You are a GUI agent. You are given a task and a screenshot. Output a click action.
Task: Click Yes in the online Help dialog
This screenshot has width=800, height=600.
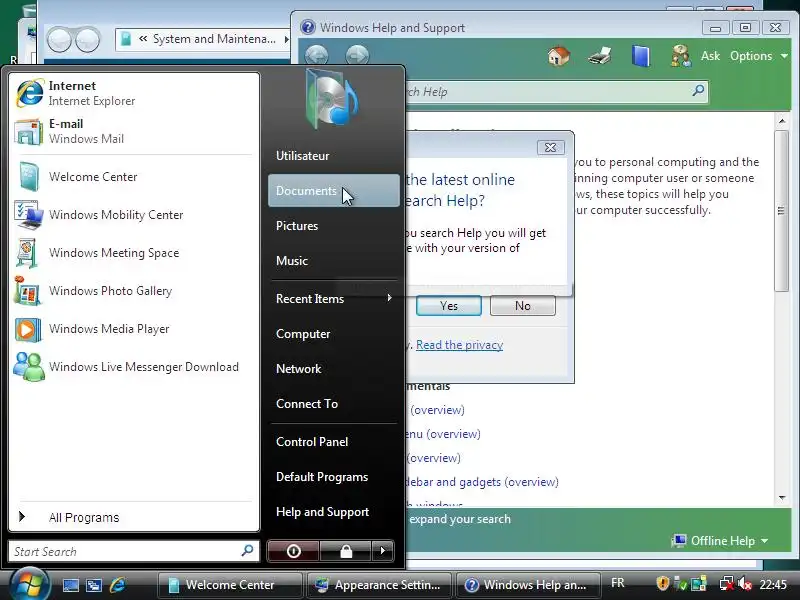click(448, 306)
